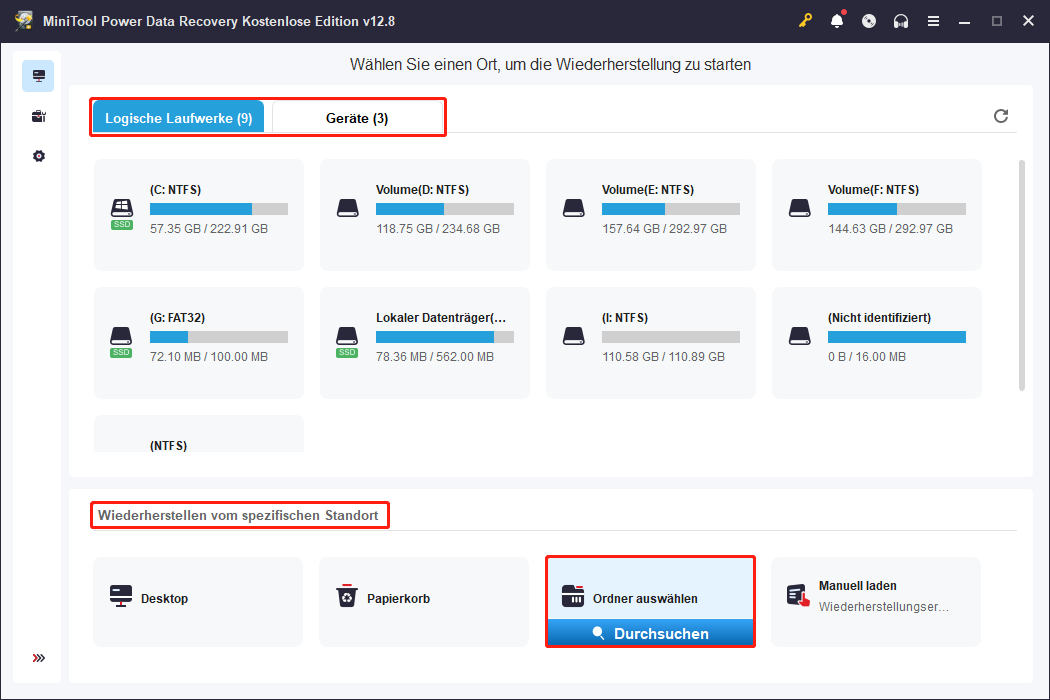Select the (Nicht identifiziert) drive icon
Screen dimensions: 1050x700
[x=800, y=336]
